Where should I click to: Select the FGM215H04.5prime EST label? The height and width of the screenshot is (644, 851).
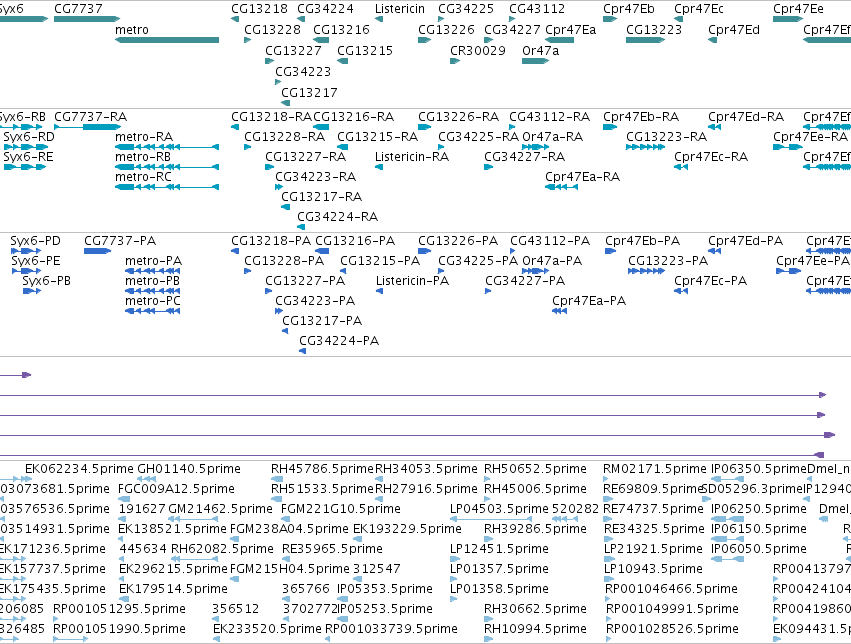[290, 569]
